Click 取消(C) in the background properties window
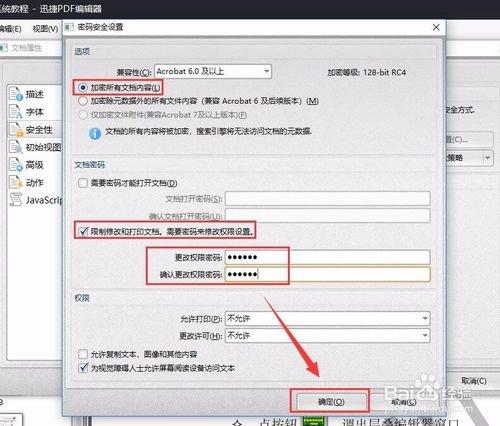500x426 pixels. click(x=474, y=381)
